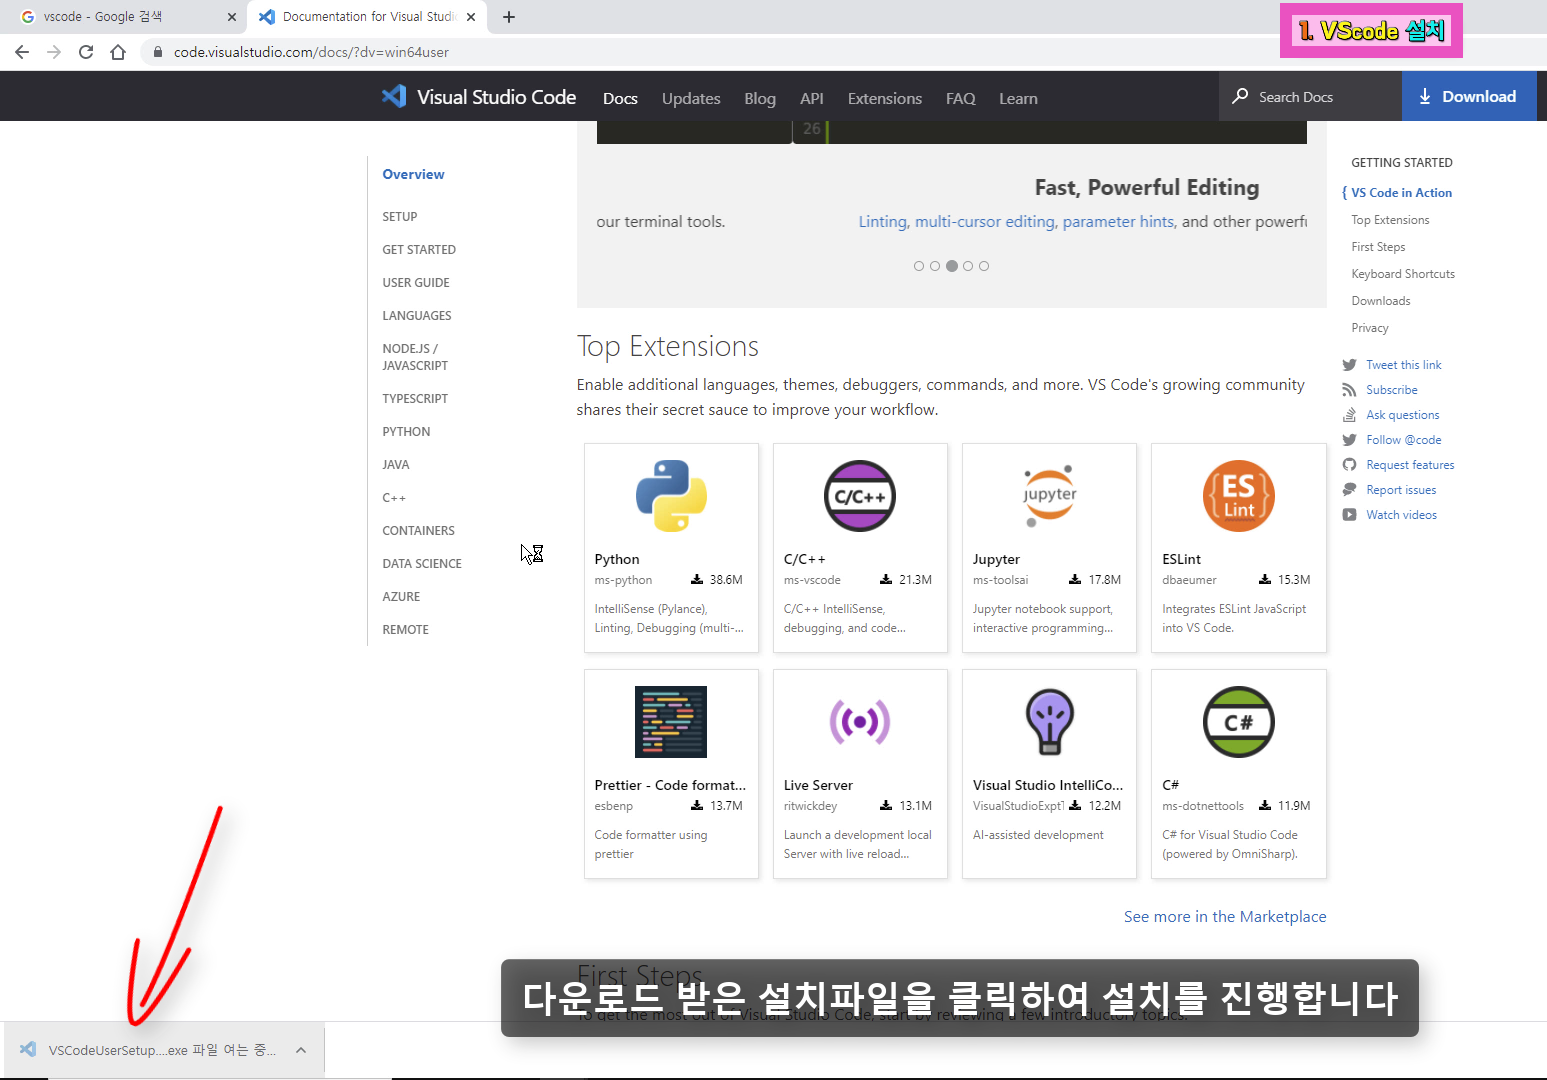Reload the page with refresh icon
The width and height of the screenshot is (1547, 1080).
(x=86, y=52)
